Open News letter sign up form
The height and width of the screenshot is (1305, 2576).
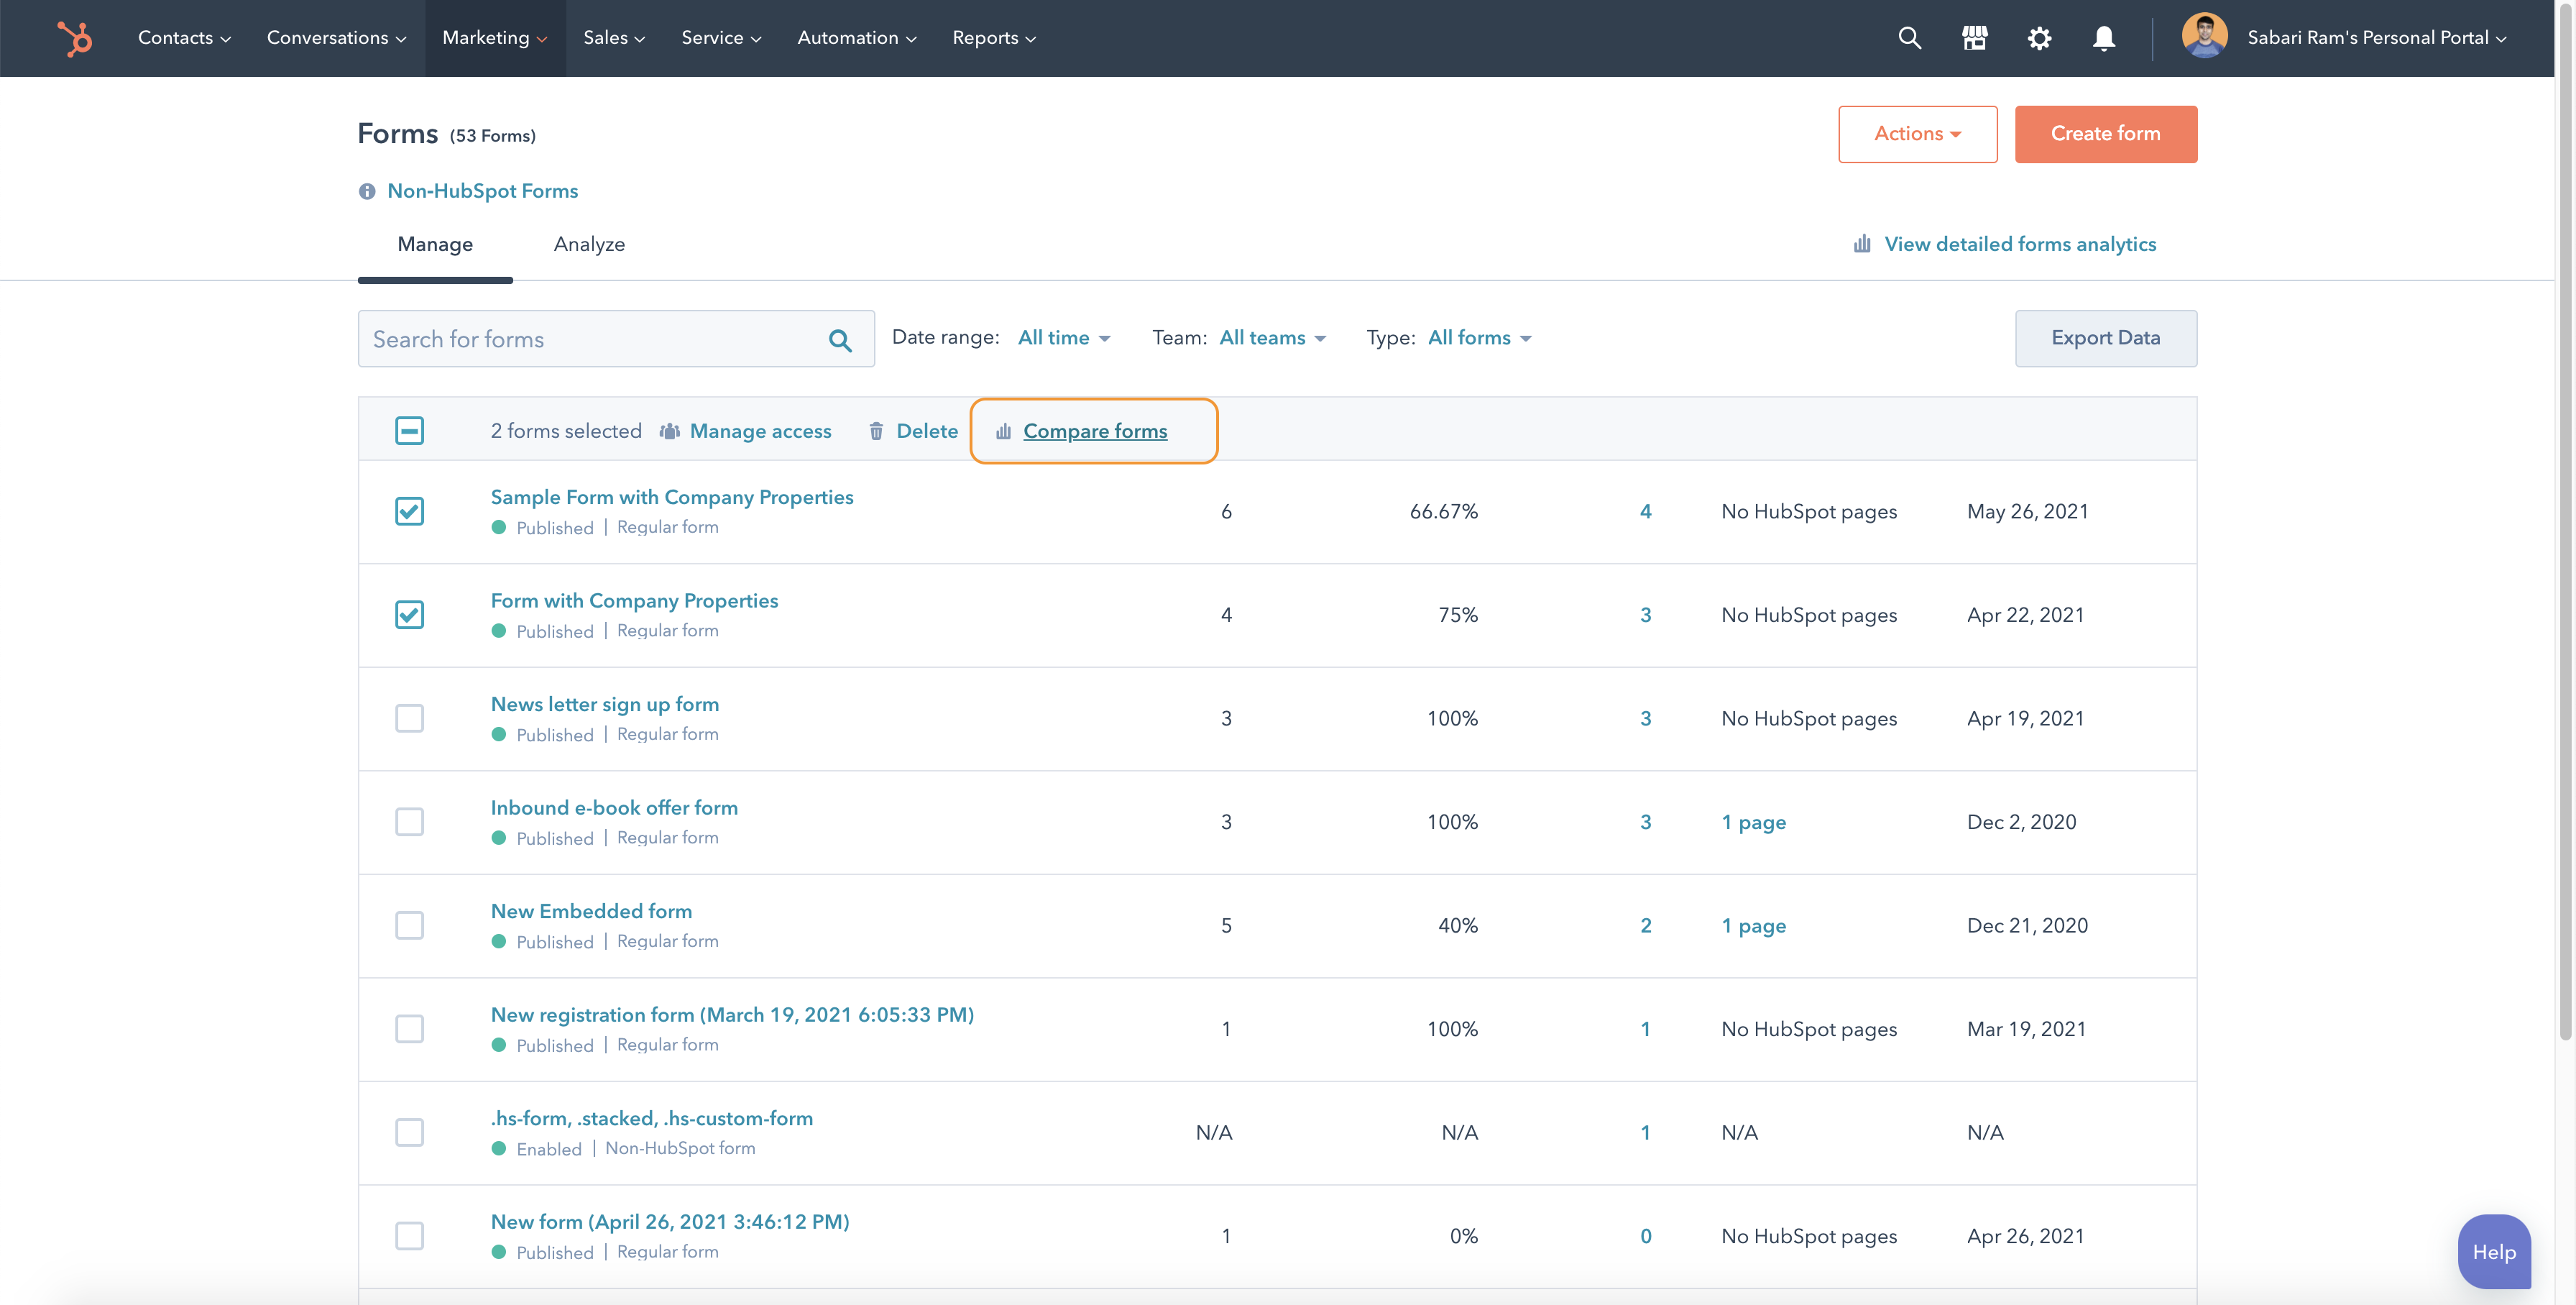(604, 704)
